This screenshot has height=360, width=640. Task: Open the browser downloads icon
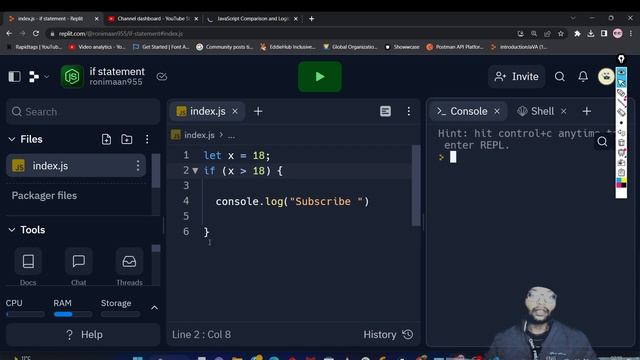coord(591,33)
